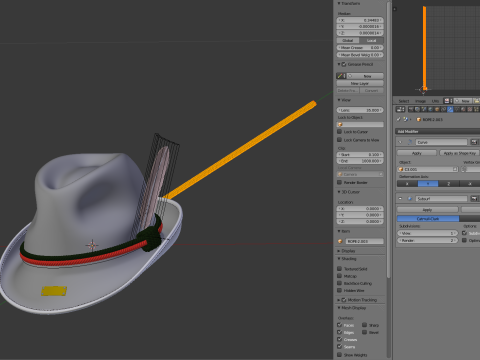The image size is (480, 360).
Task: Uncheck the Creases overlay checkbox
Action: (x=339, y=339)
